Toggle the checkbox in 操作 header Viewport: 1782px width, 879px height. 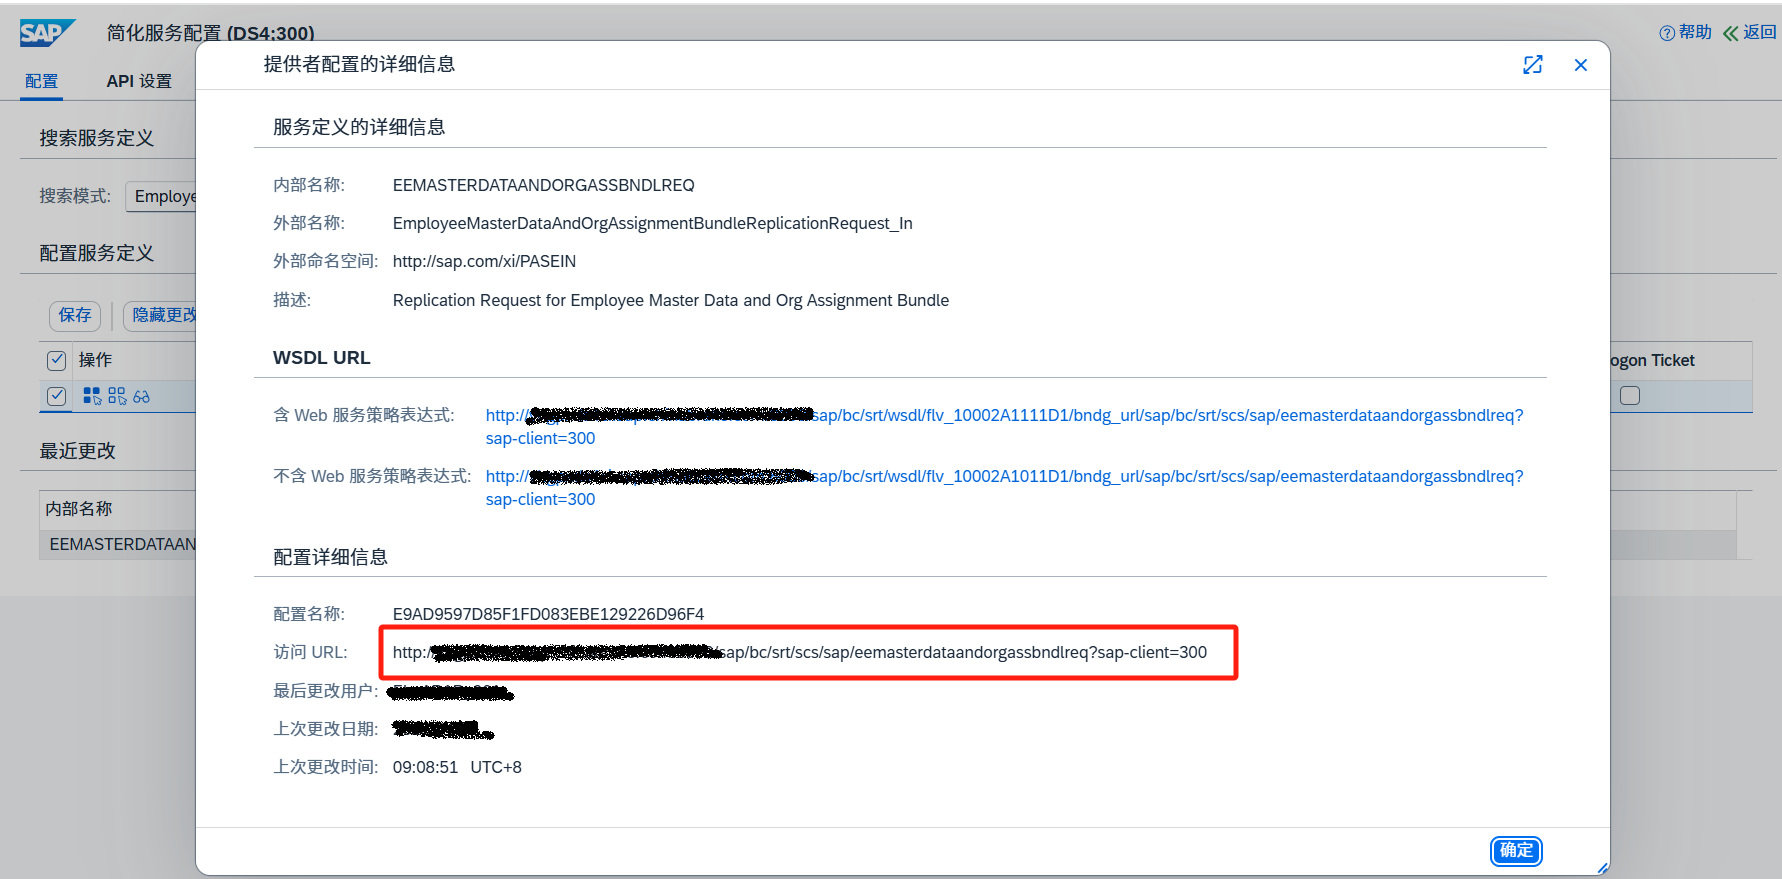57,360
